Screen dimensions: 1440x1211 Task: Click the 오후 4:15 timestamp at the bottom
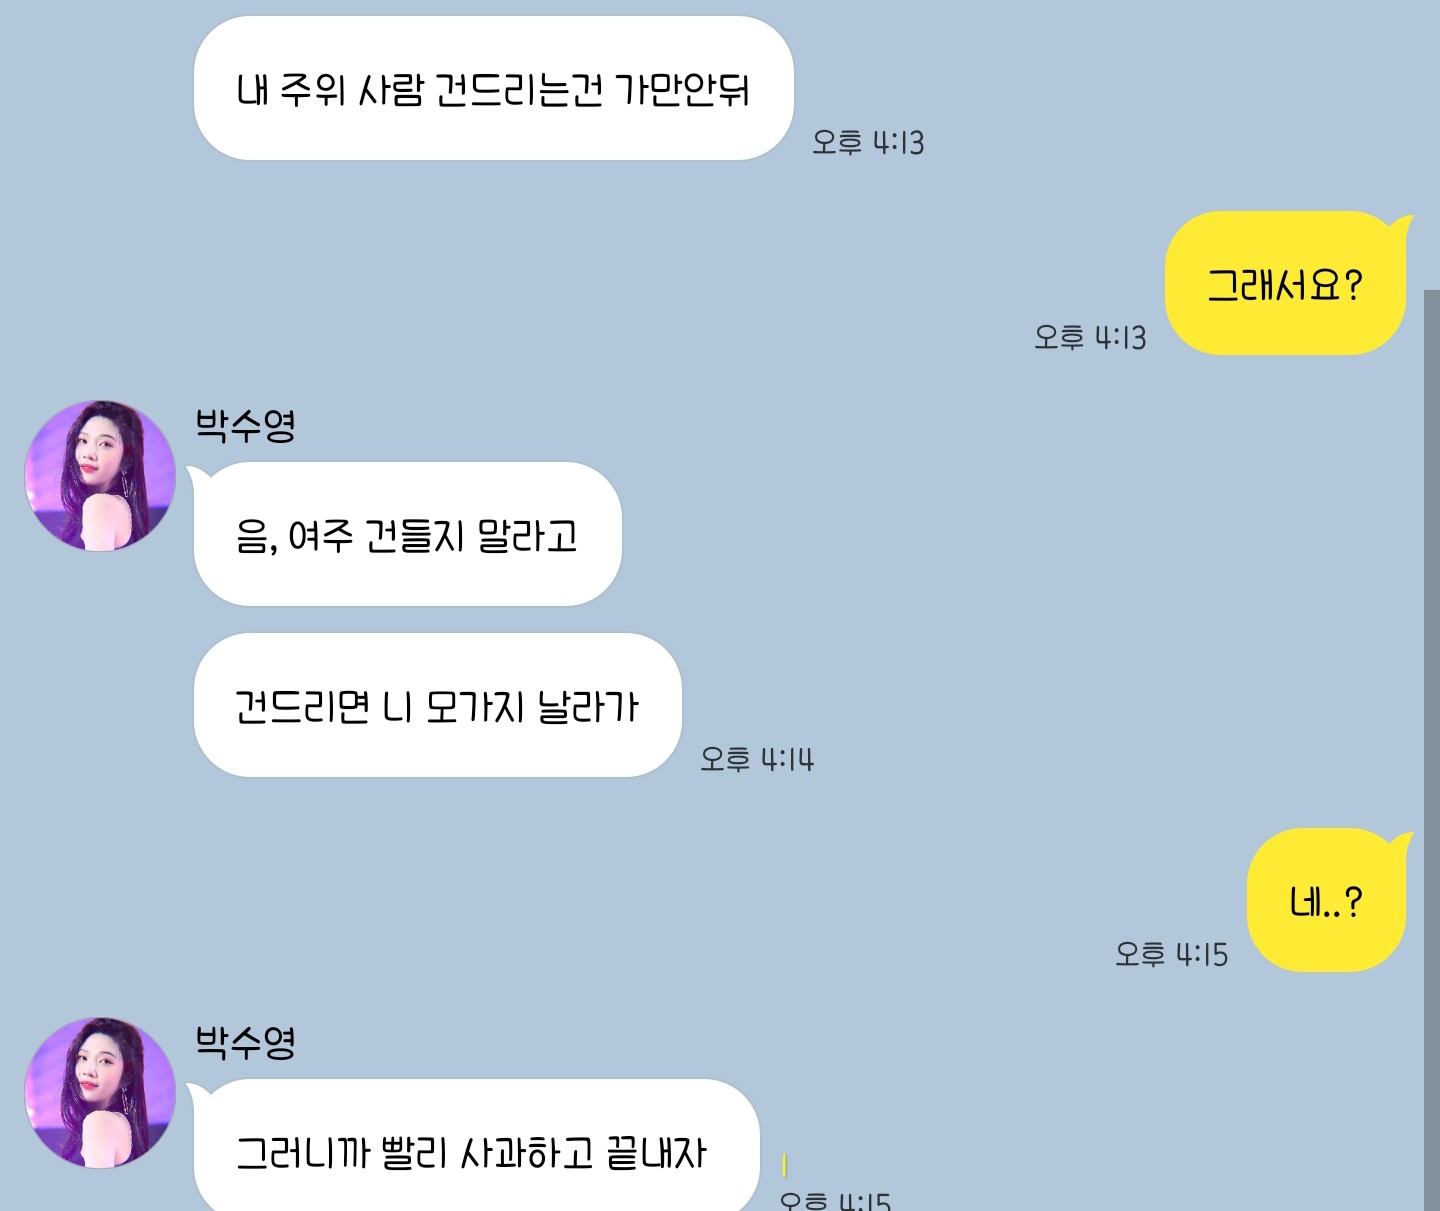click(x=835, y=1200)
